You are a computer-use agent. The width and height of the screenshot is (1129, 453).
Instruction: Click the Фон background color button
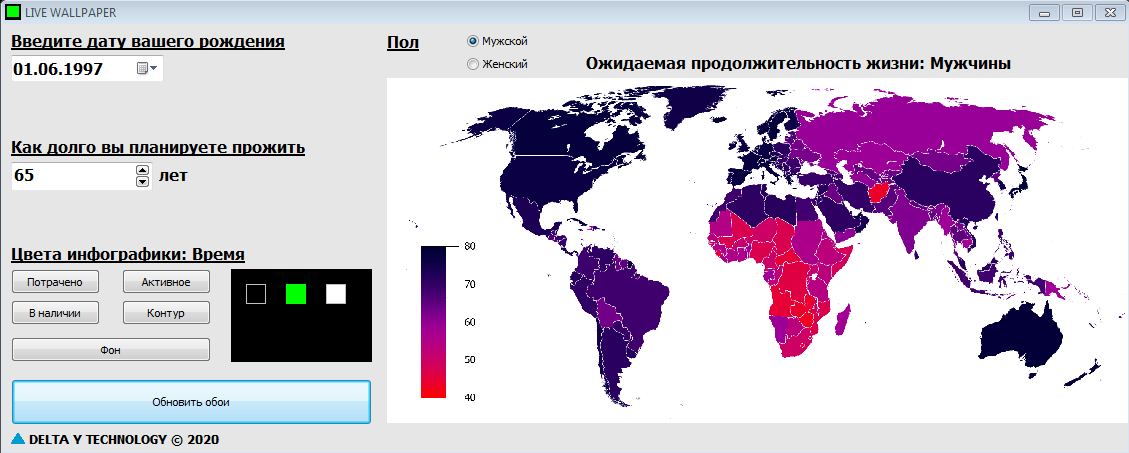[x=111, y=349]
